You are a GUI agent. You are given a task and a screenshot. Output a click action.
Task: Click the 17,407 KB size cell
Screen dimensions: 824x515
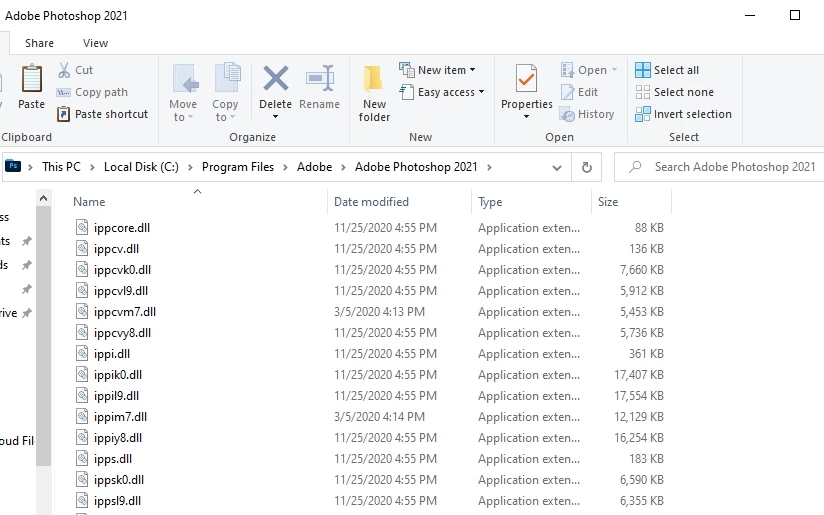click(638, 375)
